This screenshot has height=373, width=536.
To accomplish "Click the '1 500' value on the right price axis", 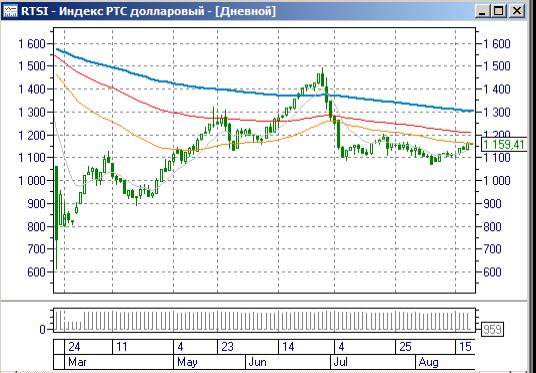I will [497, 66].
